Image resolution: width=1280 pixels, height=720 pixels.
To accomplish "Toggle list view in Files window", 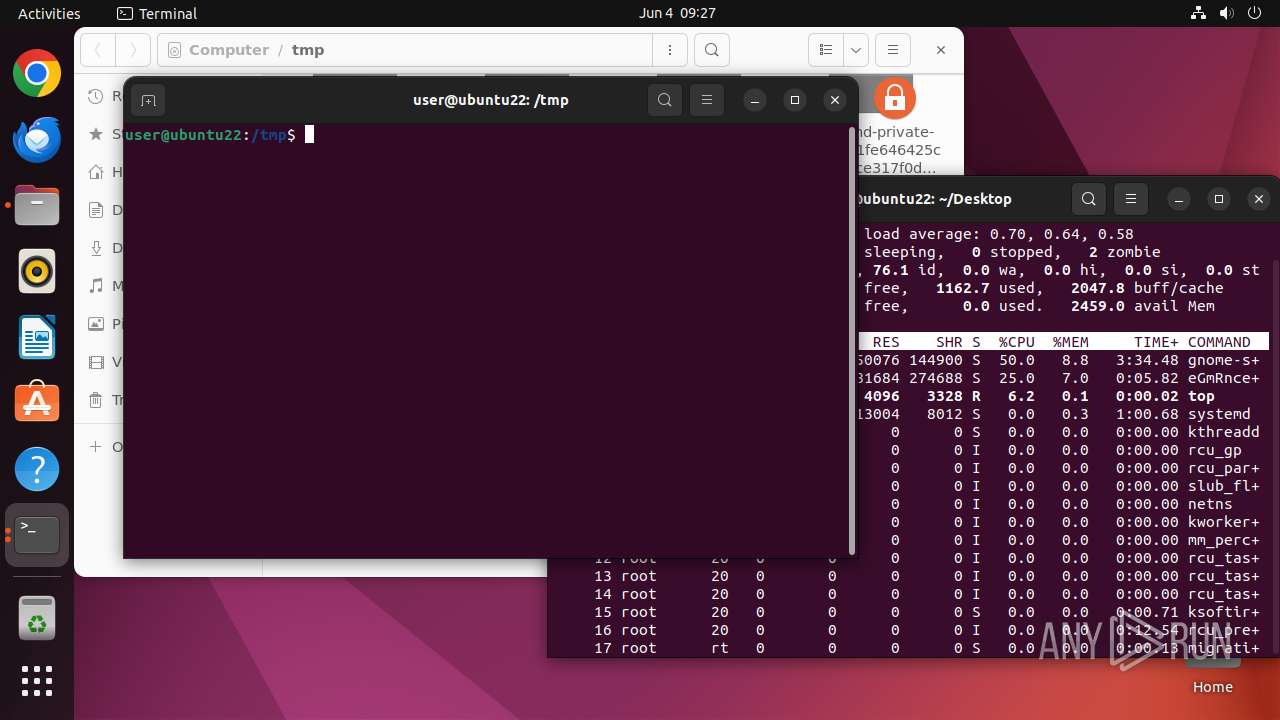I will [826, 50].
